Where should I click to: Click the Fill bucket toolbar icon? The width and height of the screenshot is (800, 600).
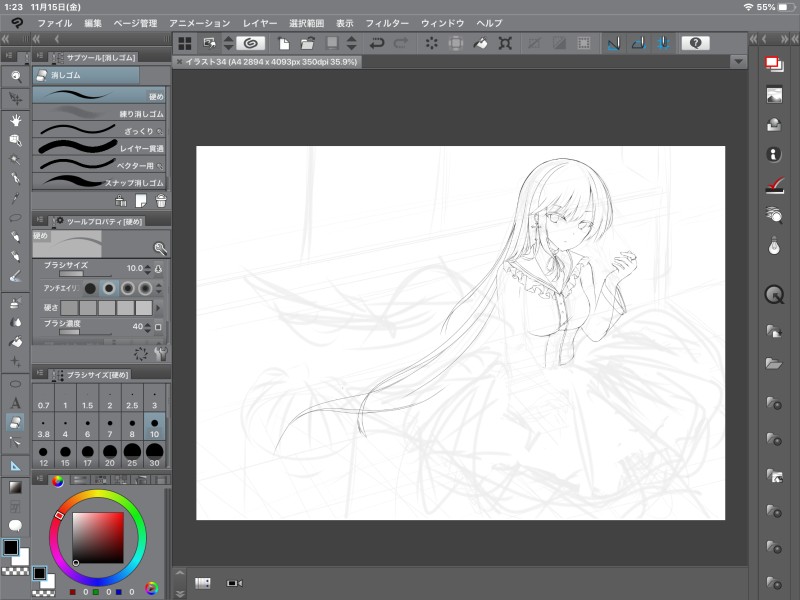(x=480, y=43)
